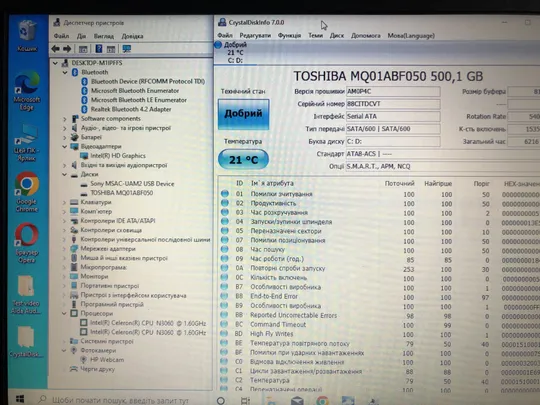Click Windows Start button
540x405 pixels.
tap(19, 399)
